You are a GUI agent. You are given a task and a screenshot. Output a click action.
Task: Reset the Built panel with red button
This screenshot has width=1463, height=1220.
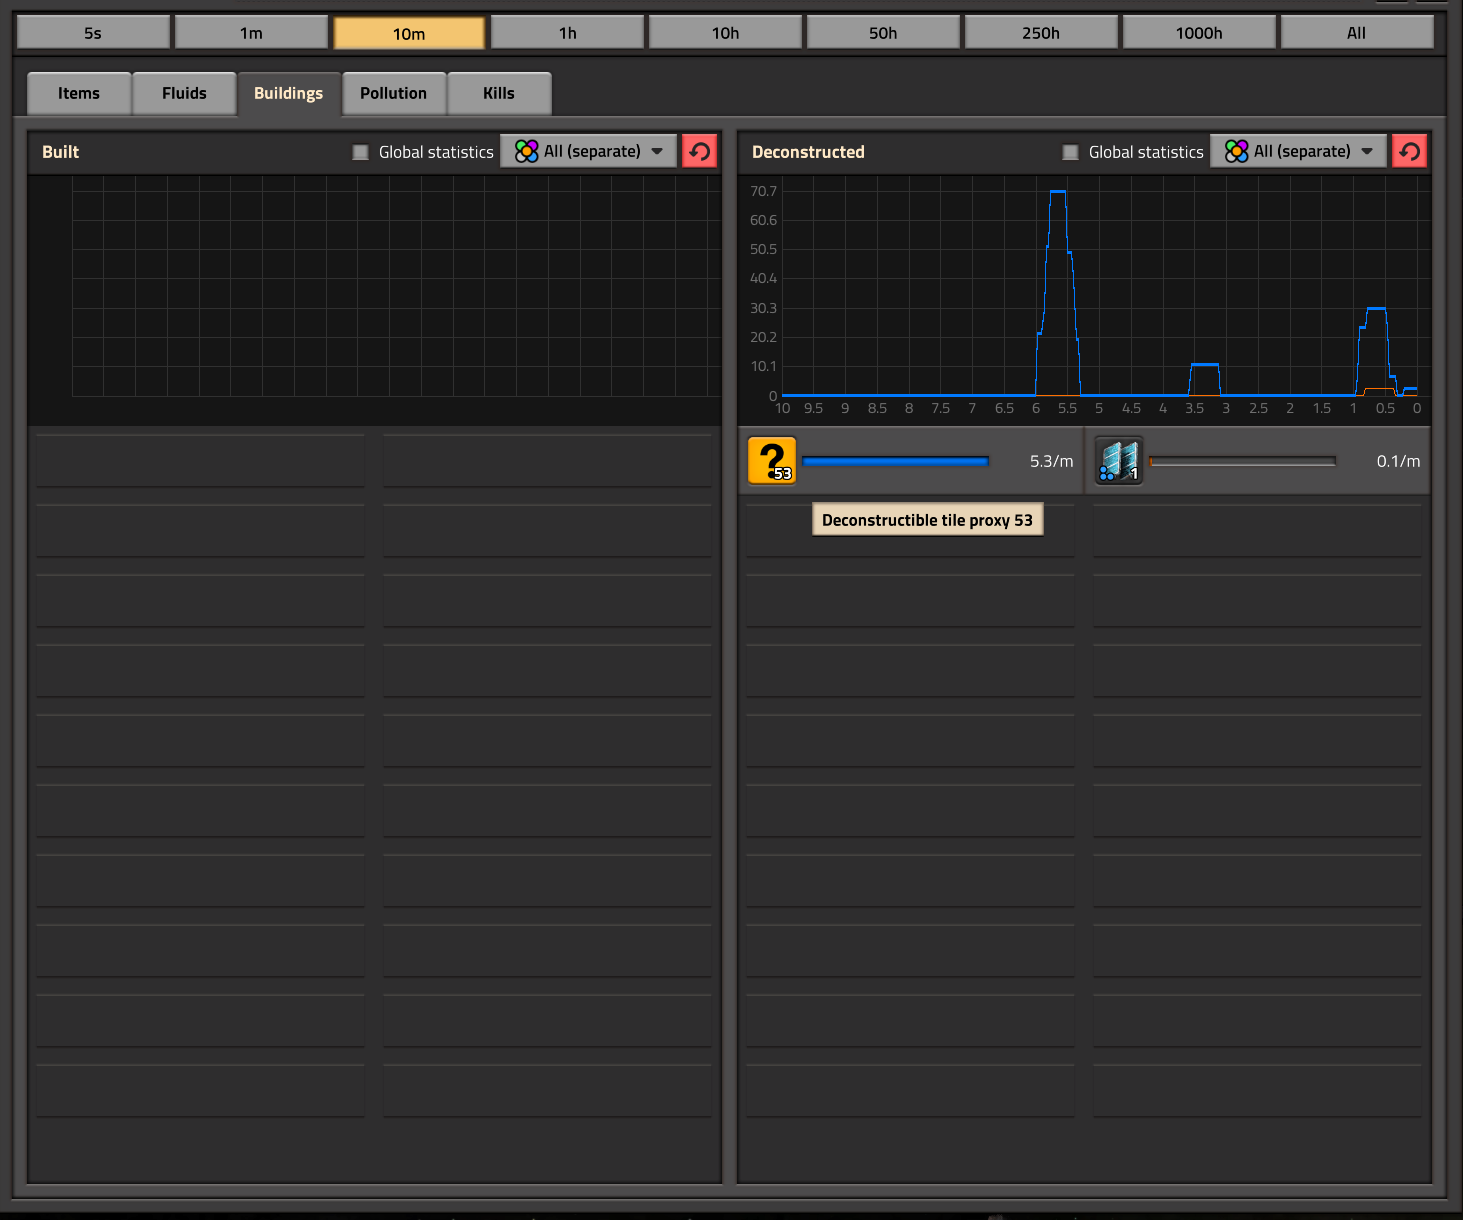tap(699, 152)
